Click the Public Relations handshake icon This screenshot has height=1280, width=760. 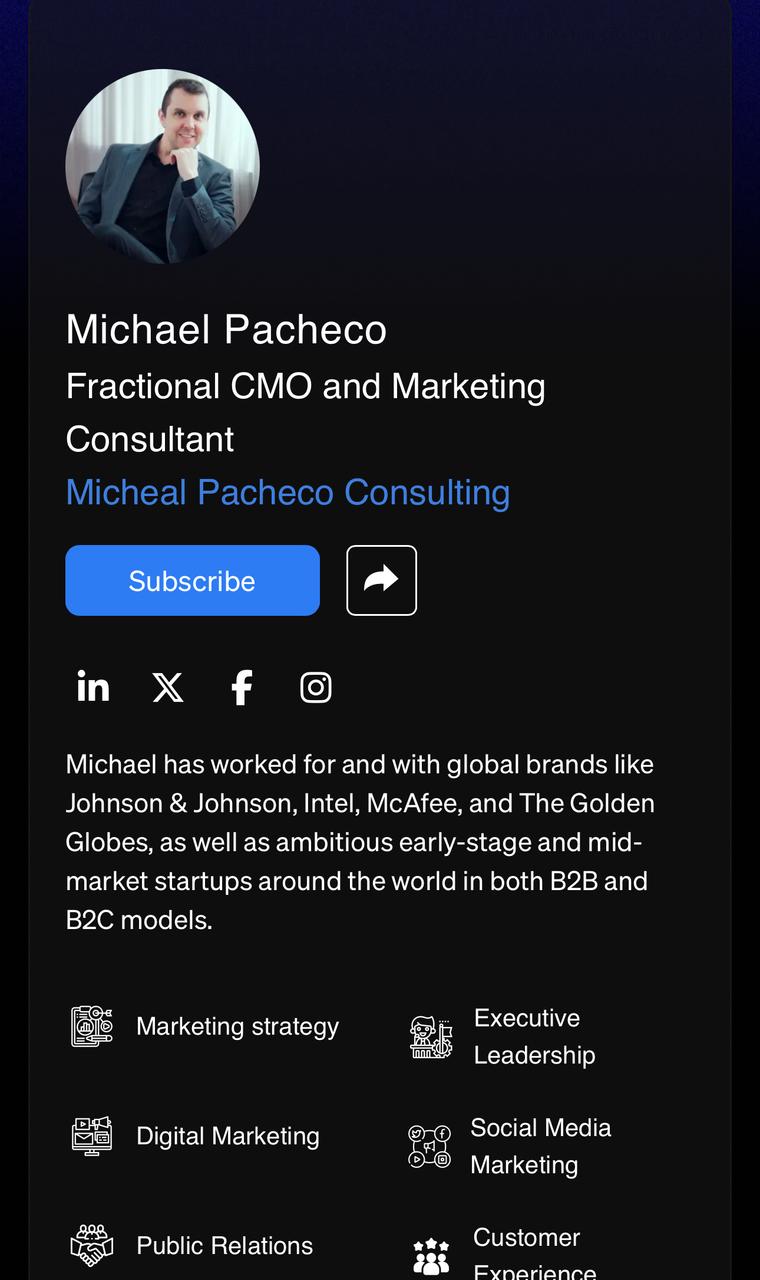click(92, 1245)
